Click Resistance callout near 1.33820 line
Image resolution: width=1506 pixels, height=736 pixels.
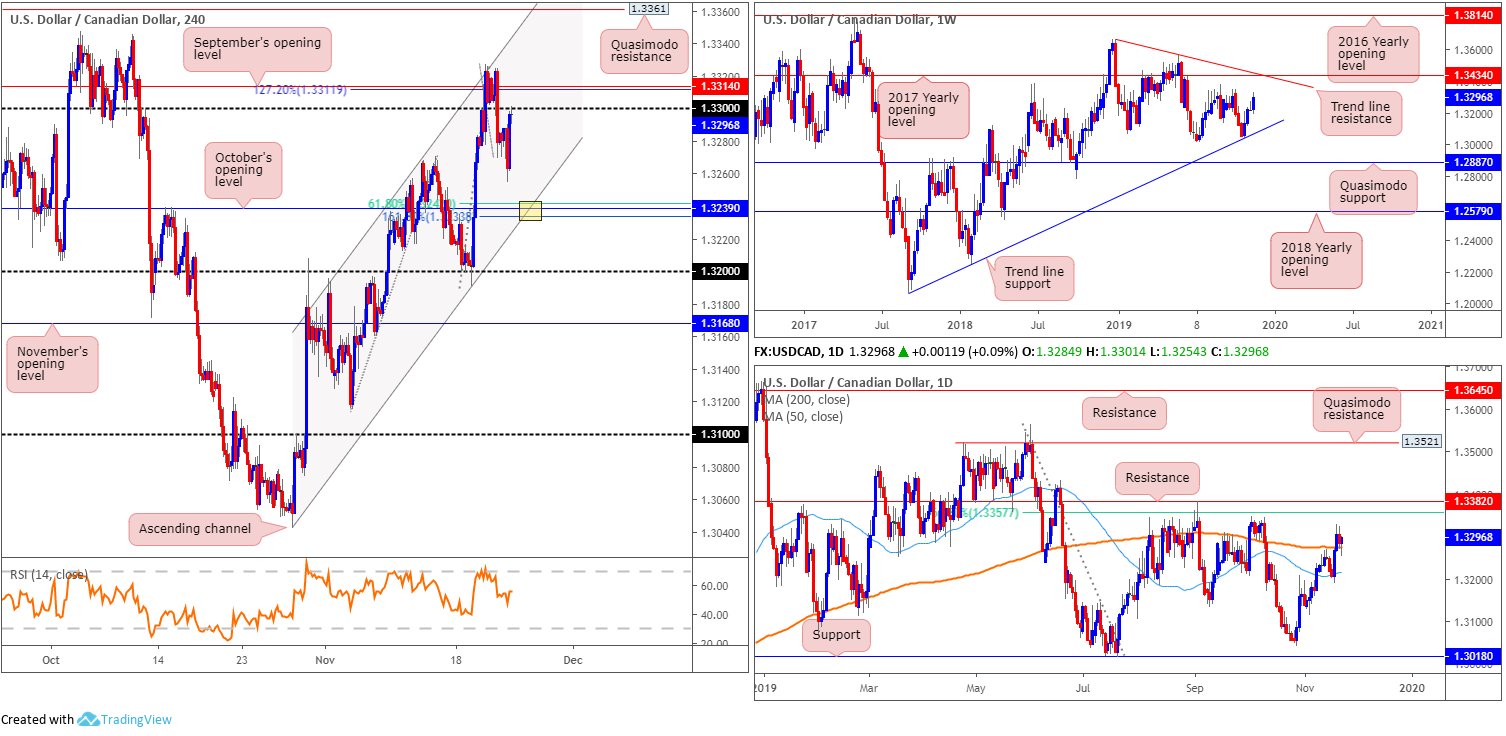[x=1158, y=478]
